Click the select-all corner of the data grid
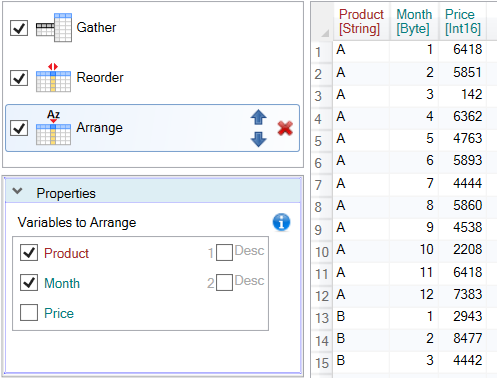This screenshot has height=379, width=497. 322,22
